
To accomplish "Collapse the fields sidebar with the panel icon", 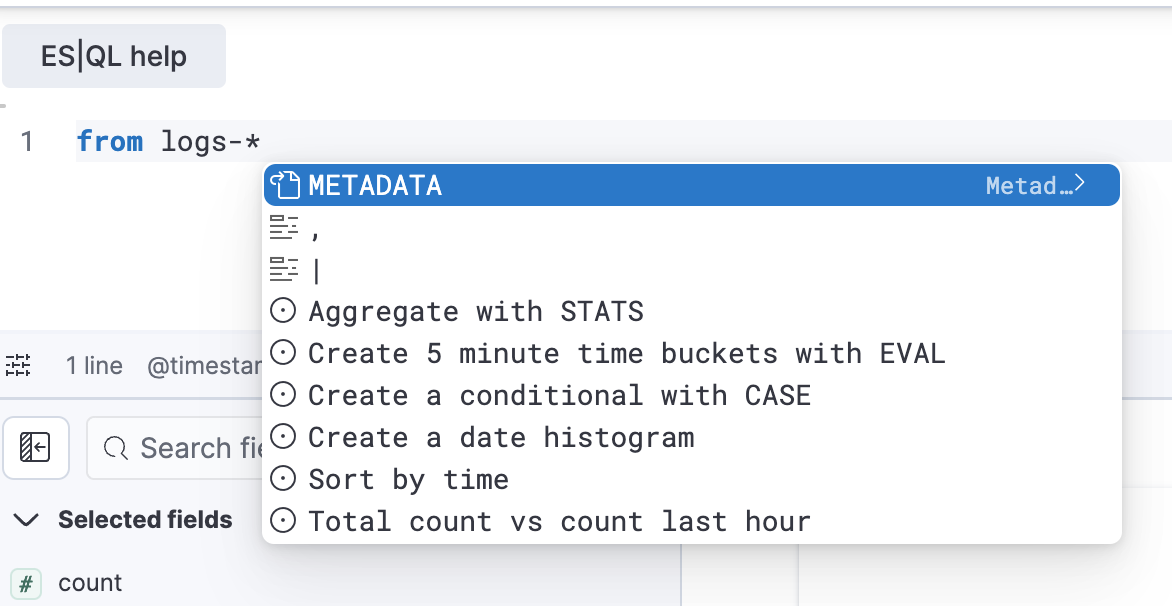I will pyautogui.click(x=36, y=448).
